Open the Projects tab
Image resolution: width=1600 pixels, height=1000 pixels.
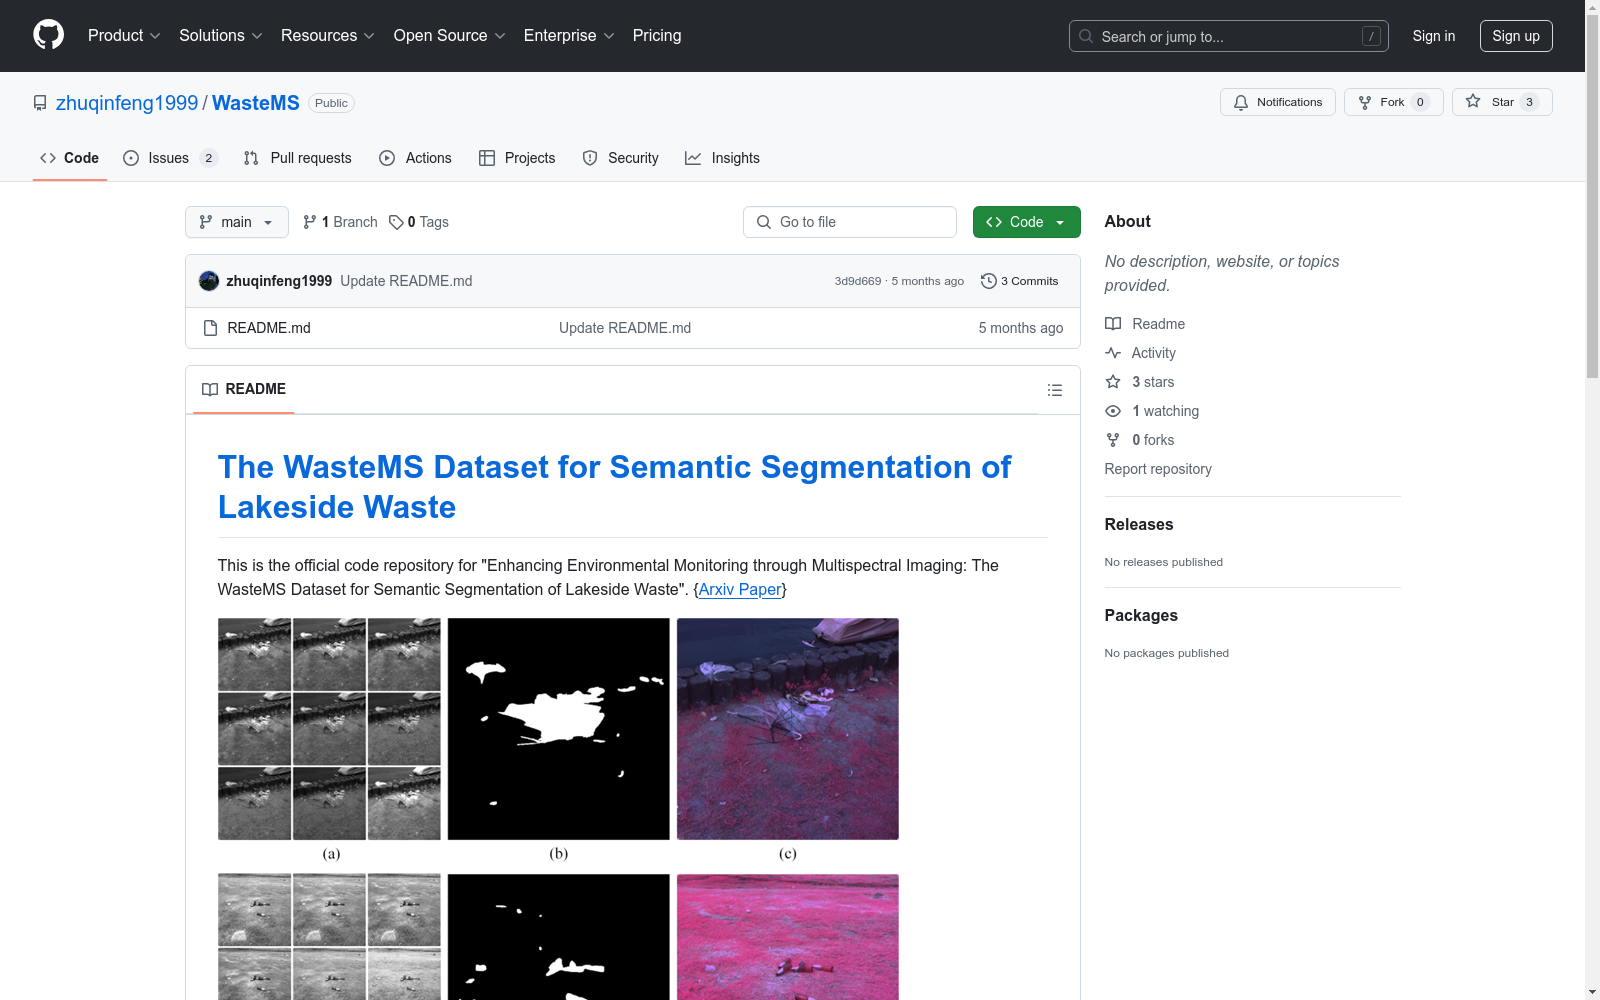pos(517,158)
